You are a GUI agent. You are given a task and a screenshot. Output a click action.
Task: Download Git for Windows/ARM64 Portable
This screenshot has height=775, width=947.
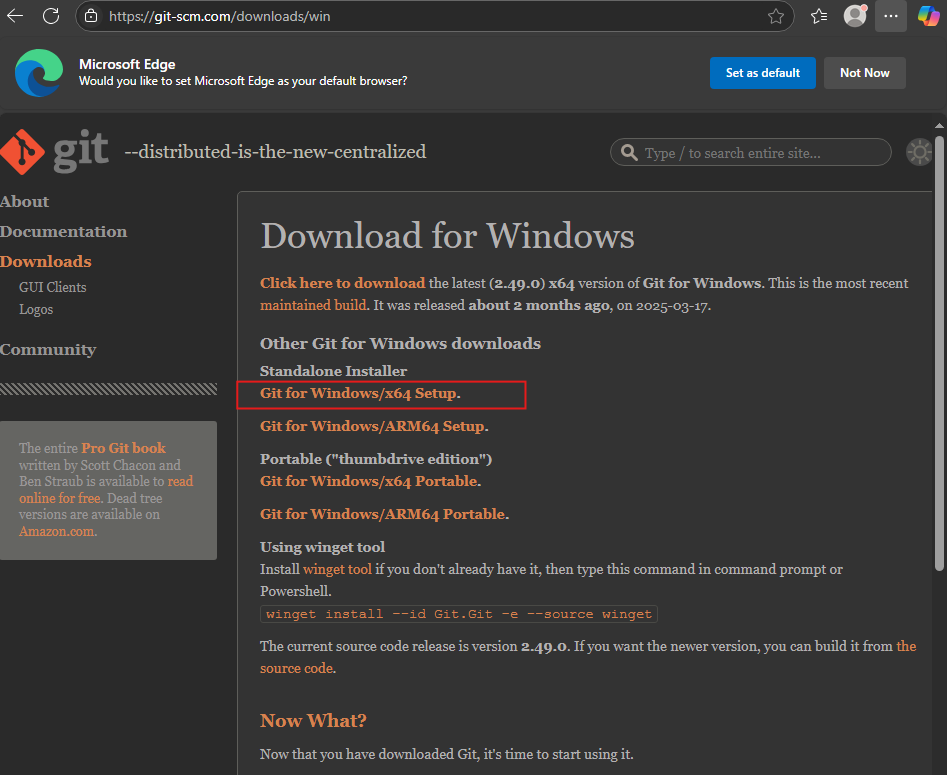pos(384,514)
